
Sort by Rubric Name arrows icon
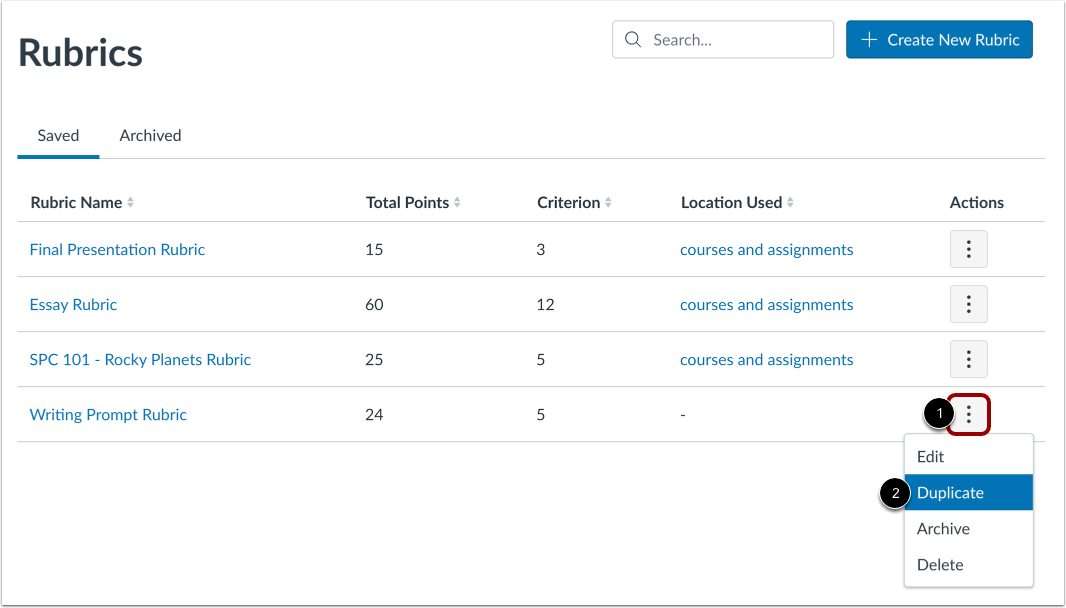[x=131, y=203]
